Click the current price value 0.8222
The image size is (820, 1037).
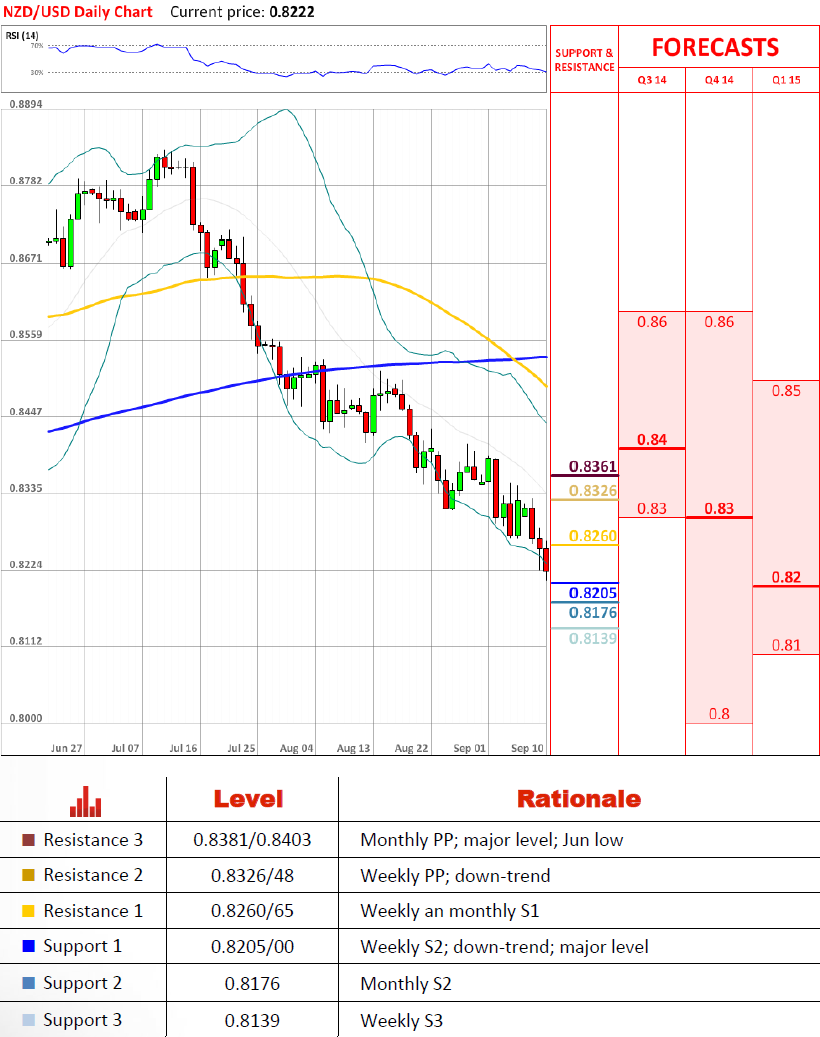click(292, 12)
